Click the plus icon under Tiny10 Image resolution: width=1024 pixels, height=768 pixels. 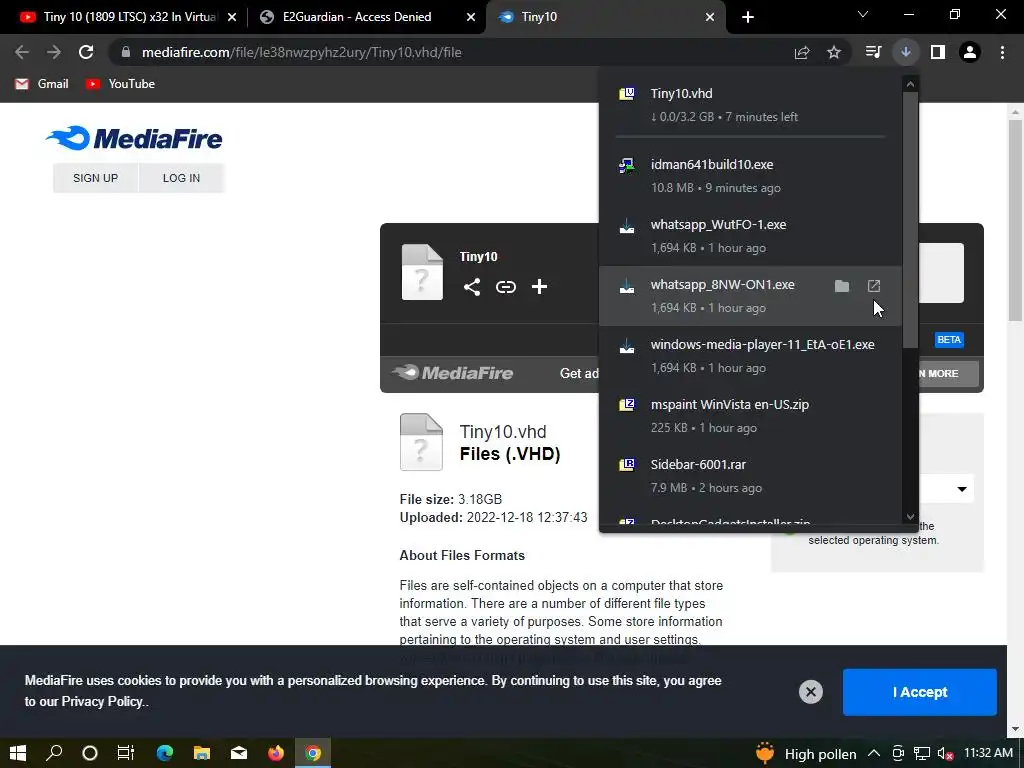(539, 287)
